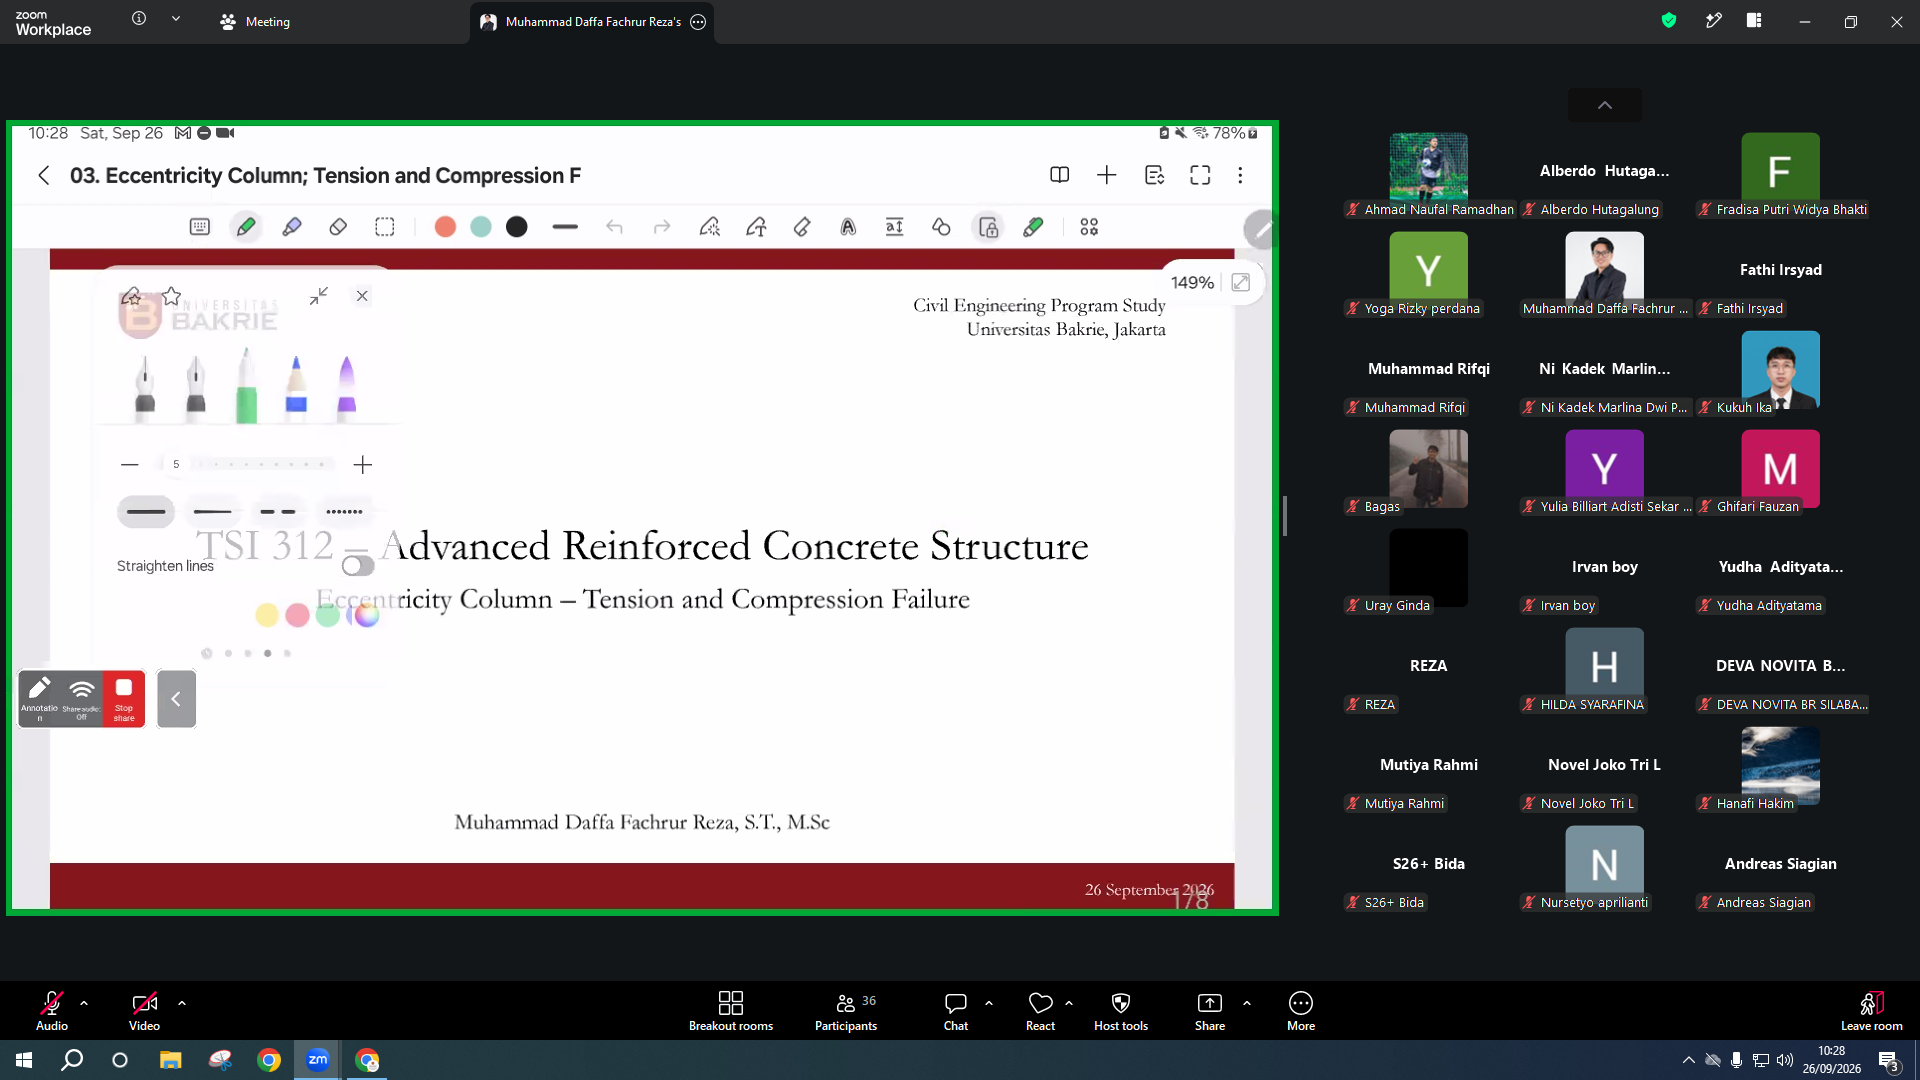Select the highlighter pen tool
Image resolution: width=1920 pixels, height=1080 pixels.
tap(292, 227)
